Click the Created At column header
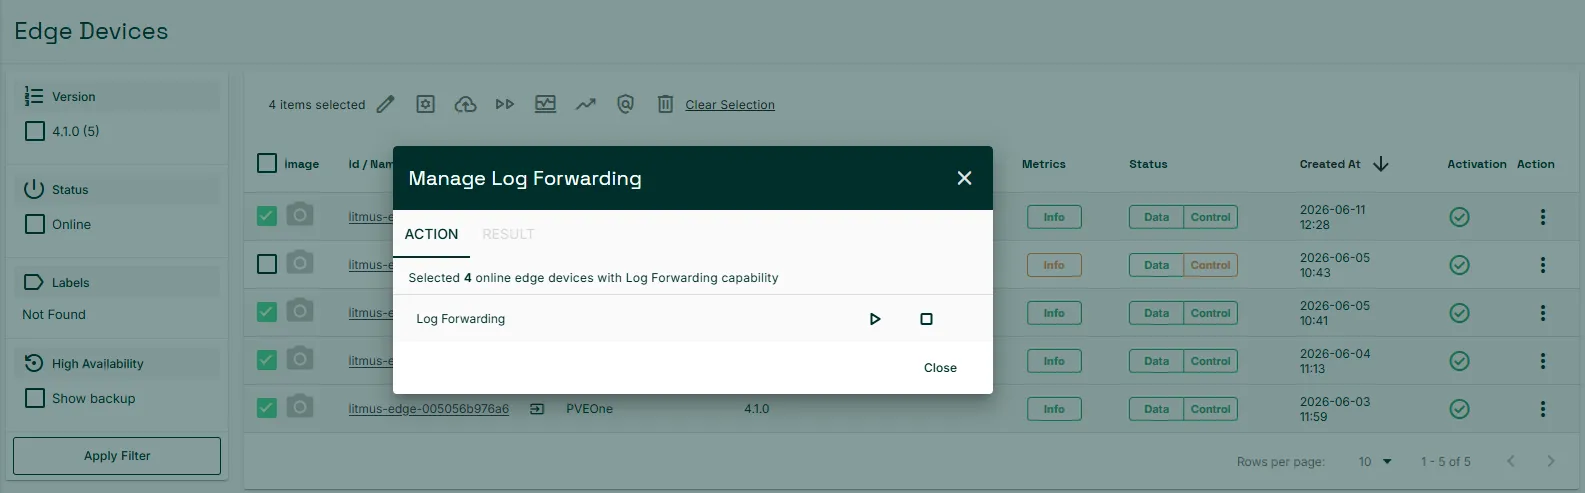Image resolution: width=1585 pixels, height=493 pixels. click(x=1330, y=164)
